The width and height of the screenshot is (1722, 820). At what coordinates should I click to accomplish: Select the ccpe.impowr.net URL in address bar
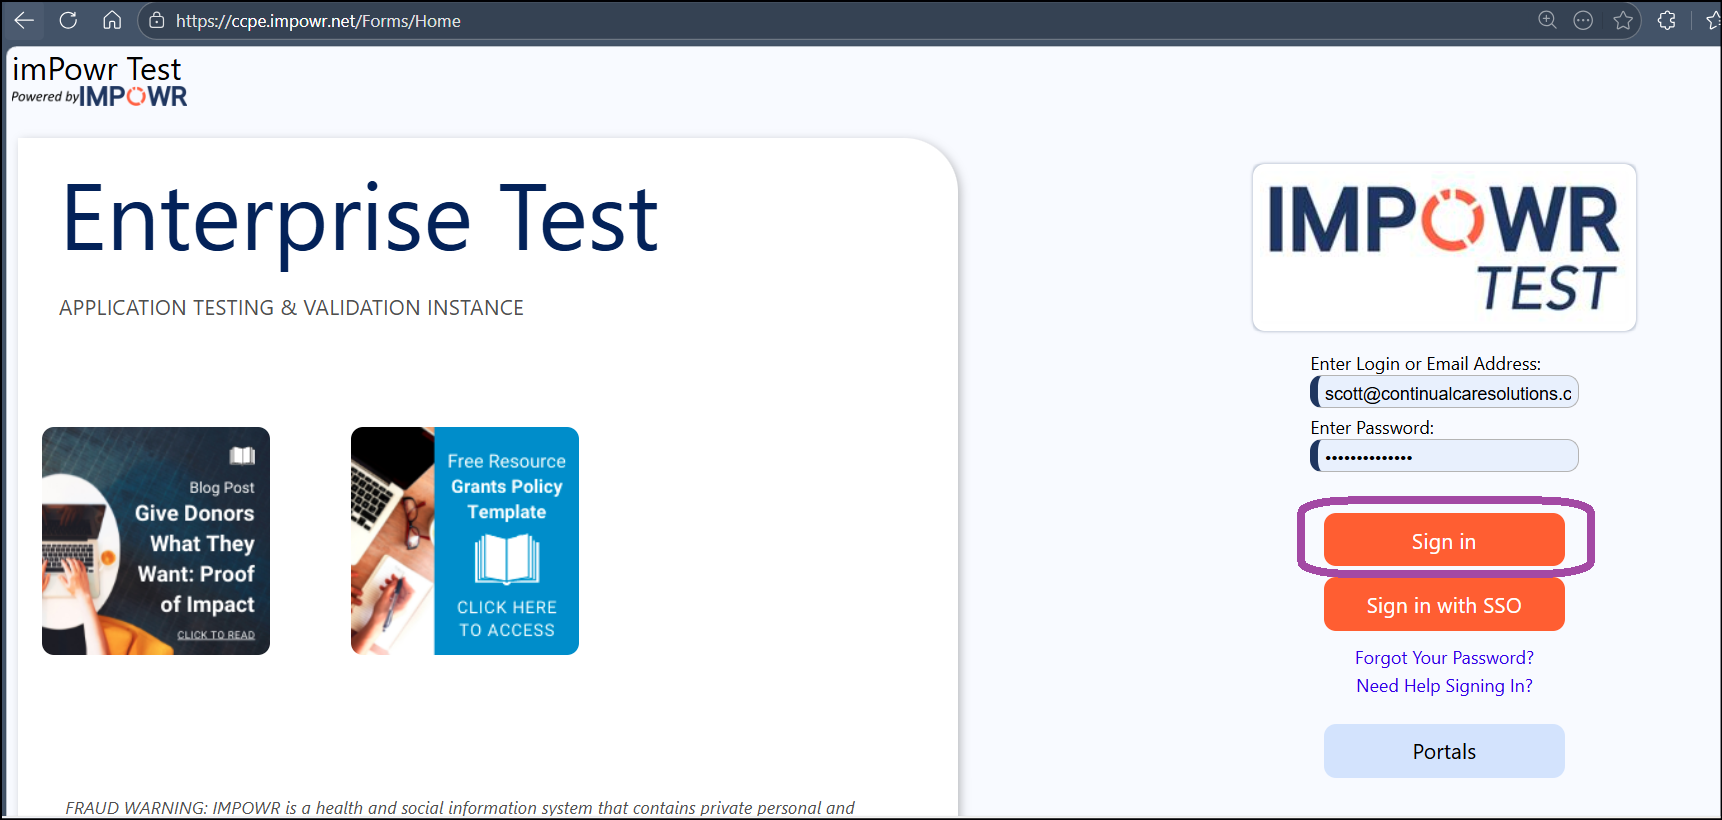tap(318, 21)
